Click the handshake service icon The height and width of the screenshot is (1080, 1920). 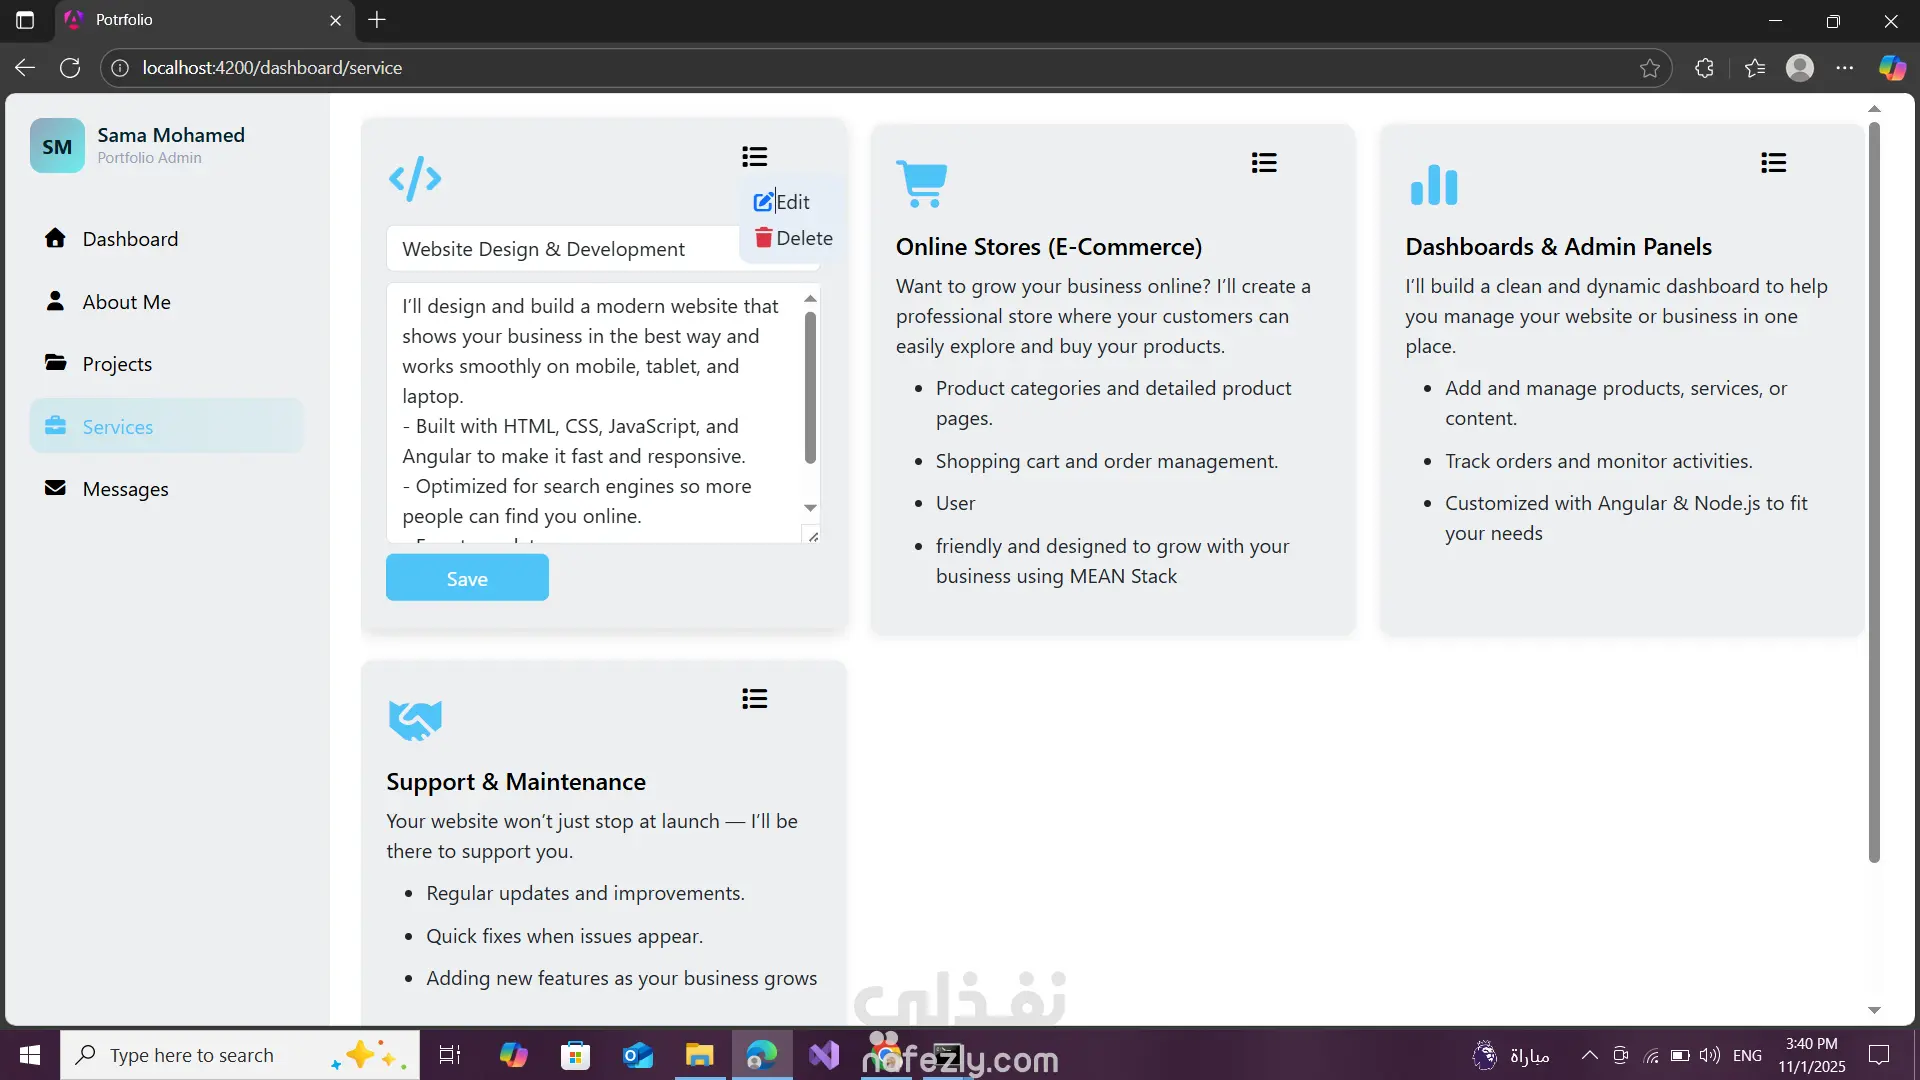[415, 719]
